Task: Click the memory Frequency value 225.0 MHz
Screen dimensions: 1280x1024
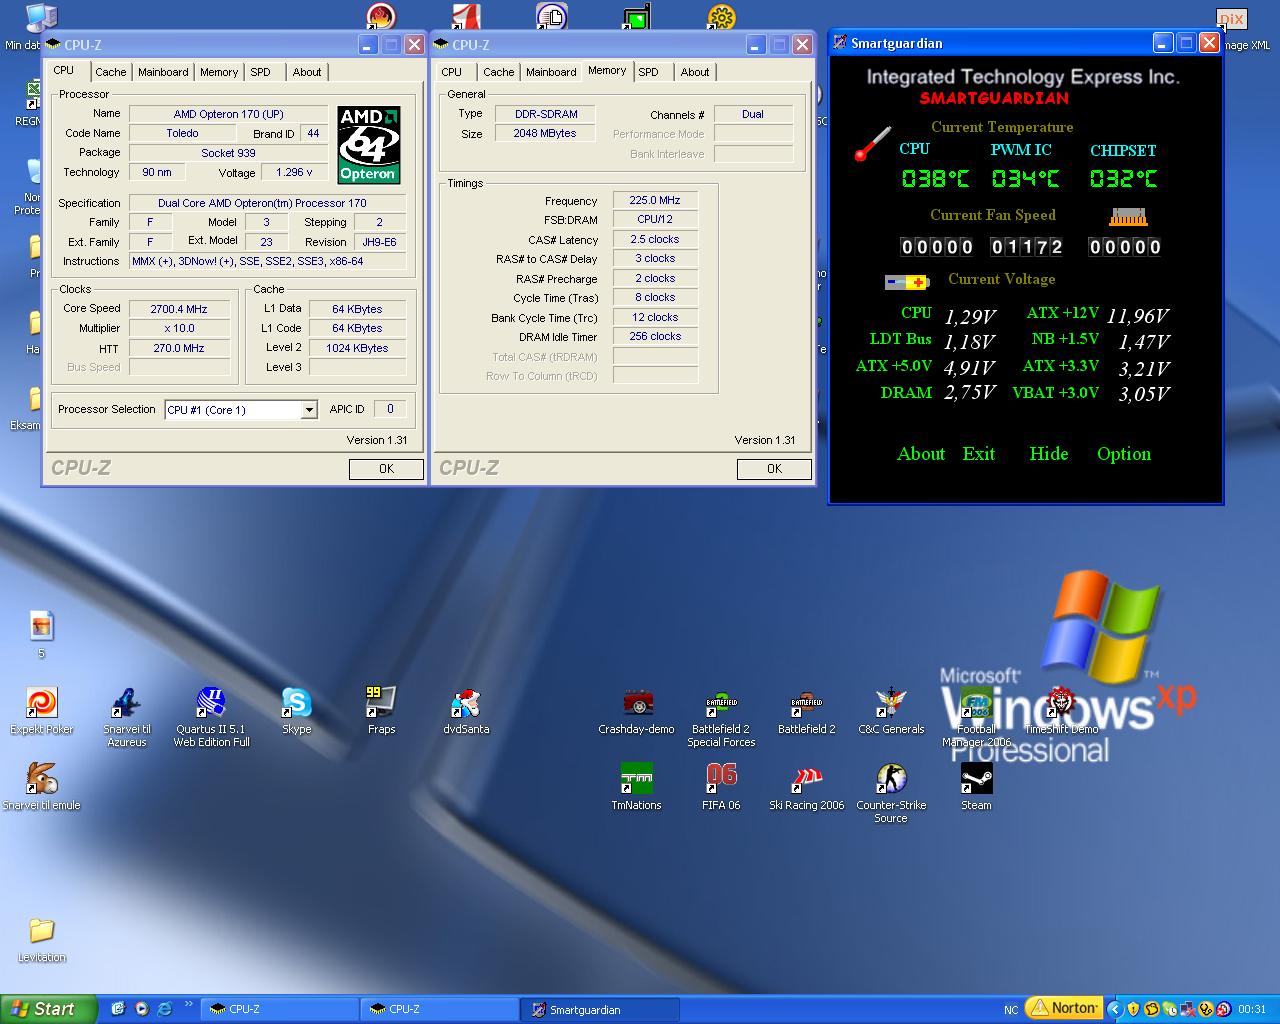Action: (x=655, y=200)
